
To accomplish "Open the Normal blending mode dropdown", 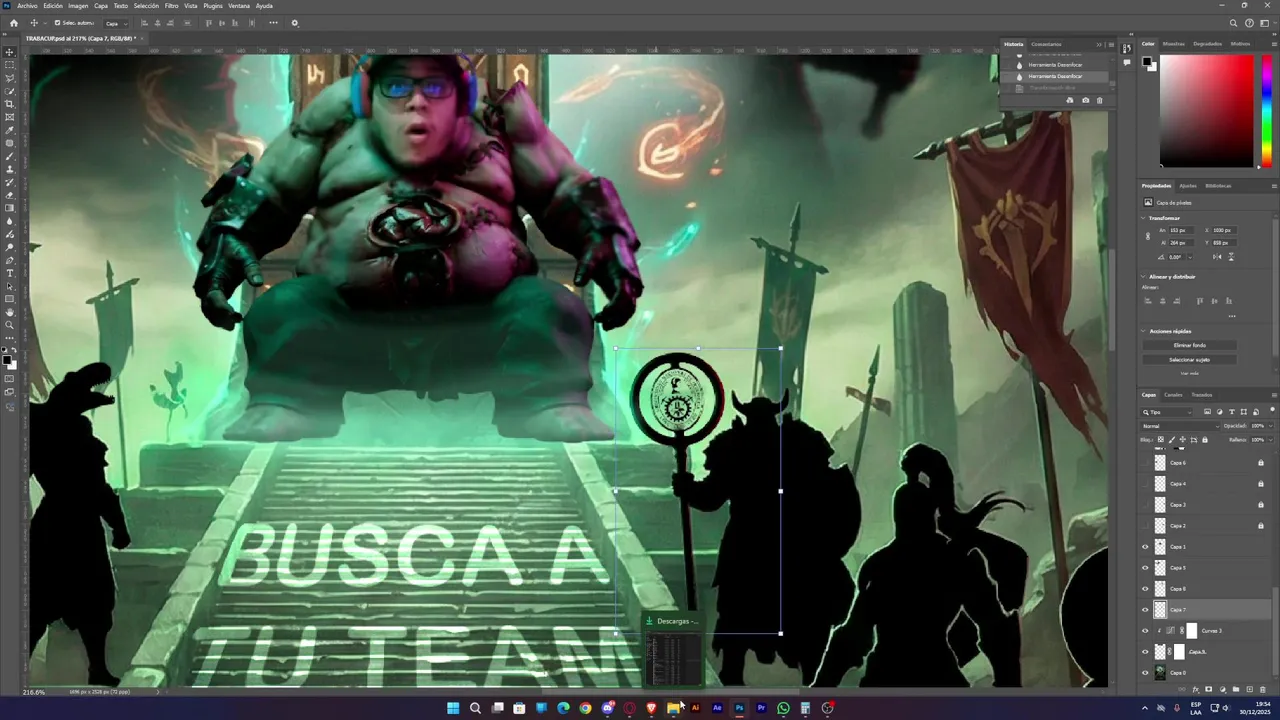I will [x=1180, y=426].
